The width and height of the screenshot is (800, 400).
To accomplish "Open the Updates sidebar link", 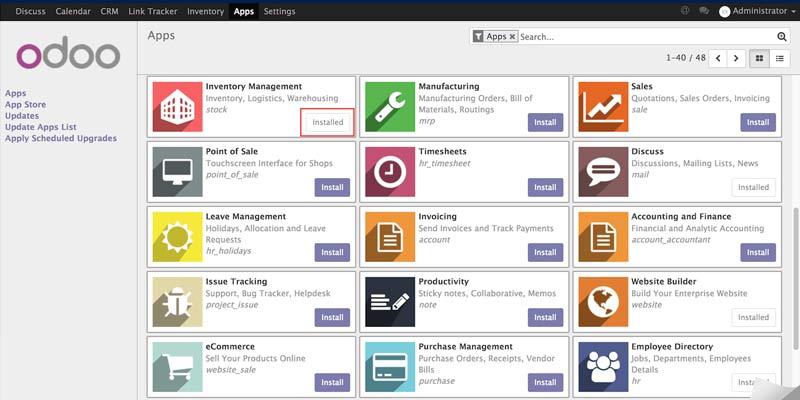I will 22,116.
